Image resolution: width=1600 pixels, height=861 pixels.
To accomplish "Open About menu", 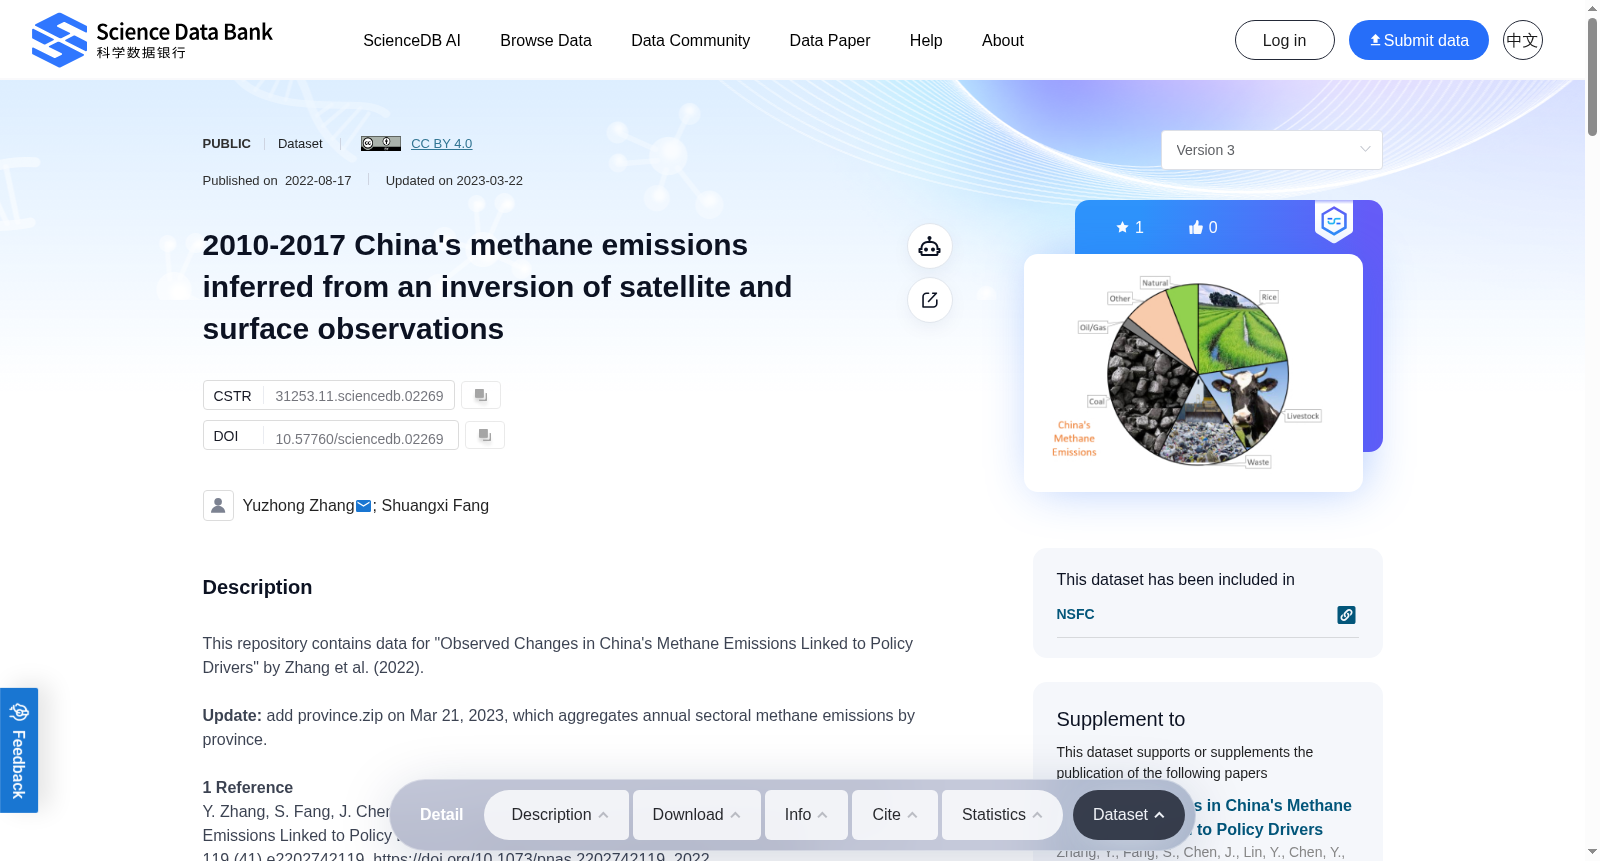I will click(x=1003, y=40).
